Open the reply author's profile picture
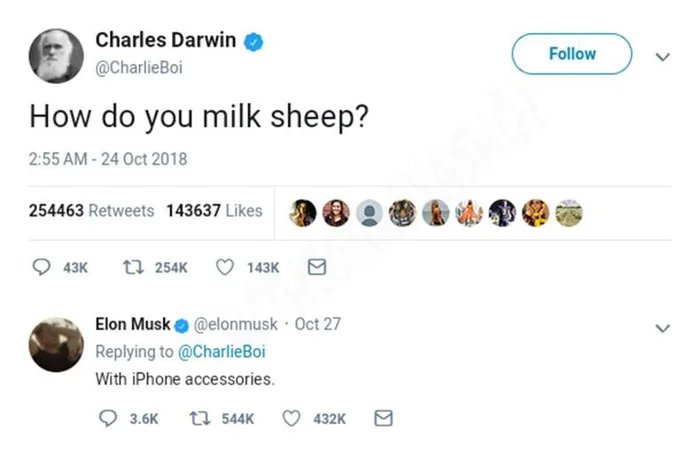This screenshot has width=700, height=449. (x=55, y=343)
